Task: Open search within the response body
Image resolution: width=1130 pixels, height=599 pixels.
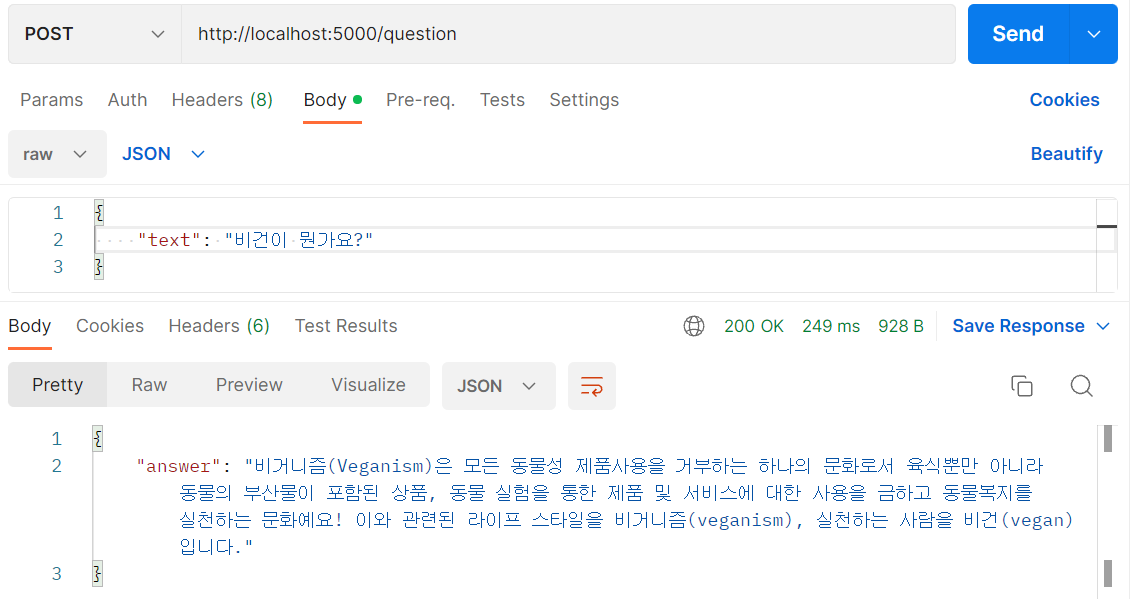Action: pyautogui.click(x=1081, y=386)
